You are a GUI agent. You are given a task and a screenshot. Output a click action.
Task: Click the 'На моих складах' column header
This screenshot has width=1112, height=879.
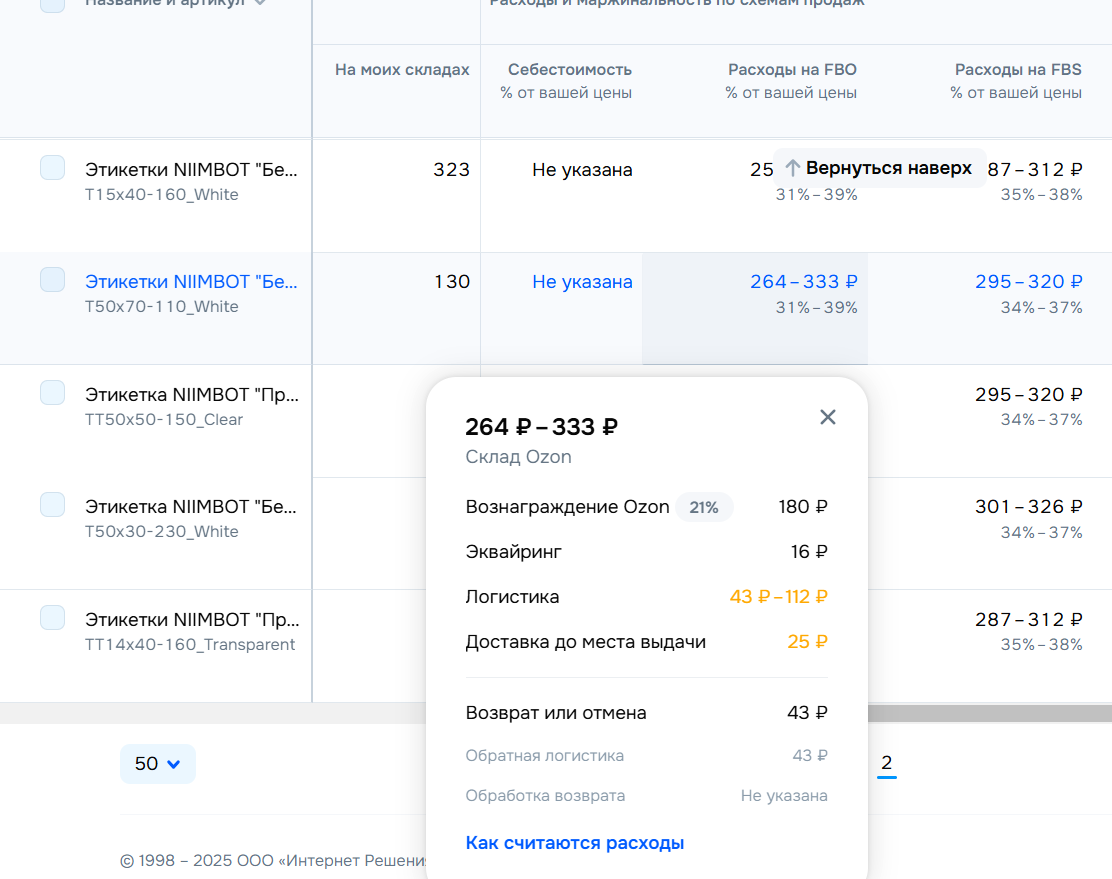click(x=402, y=70)
